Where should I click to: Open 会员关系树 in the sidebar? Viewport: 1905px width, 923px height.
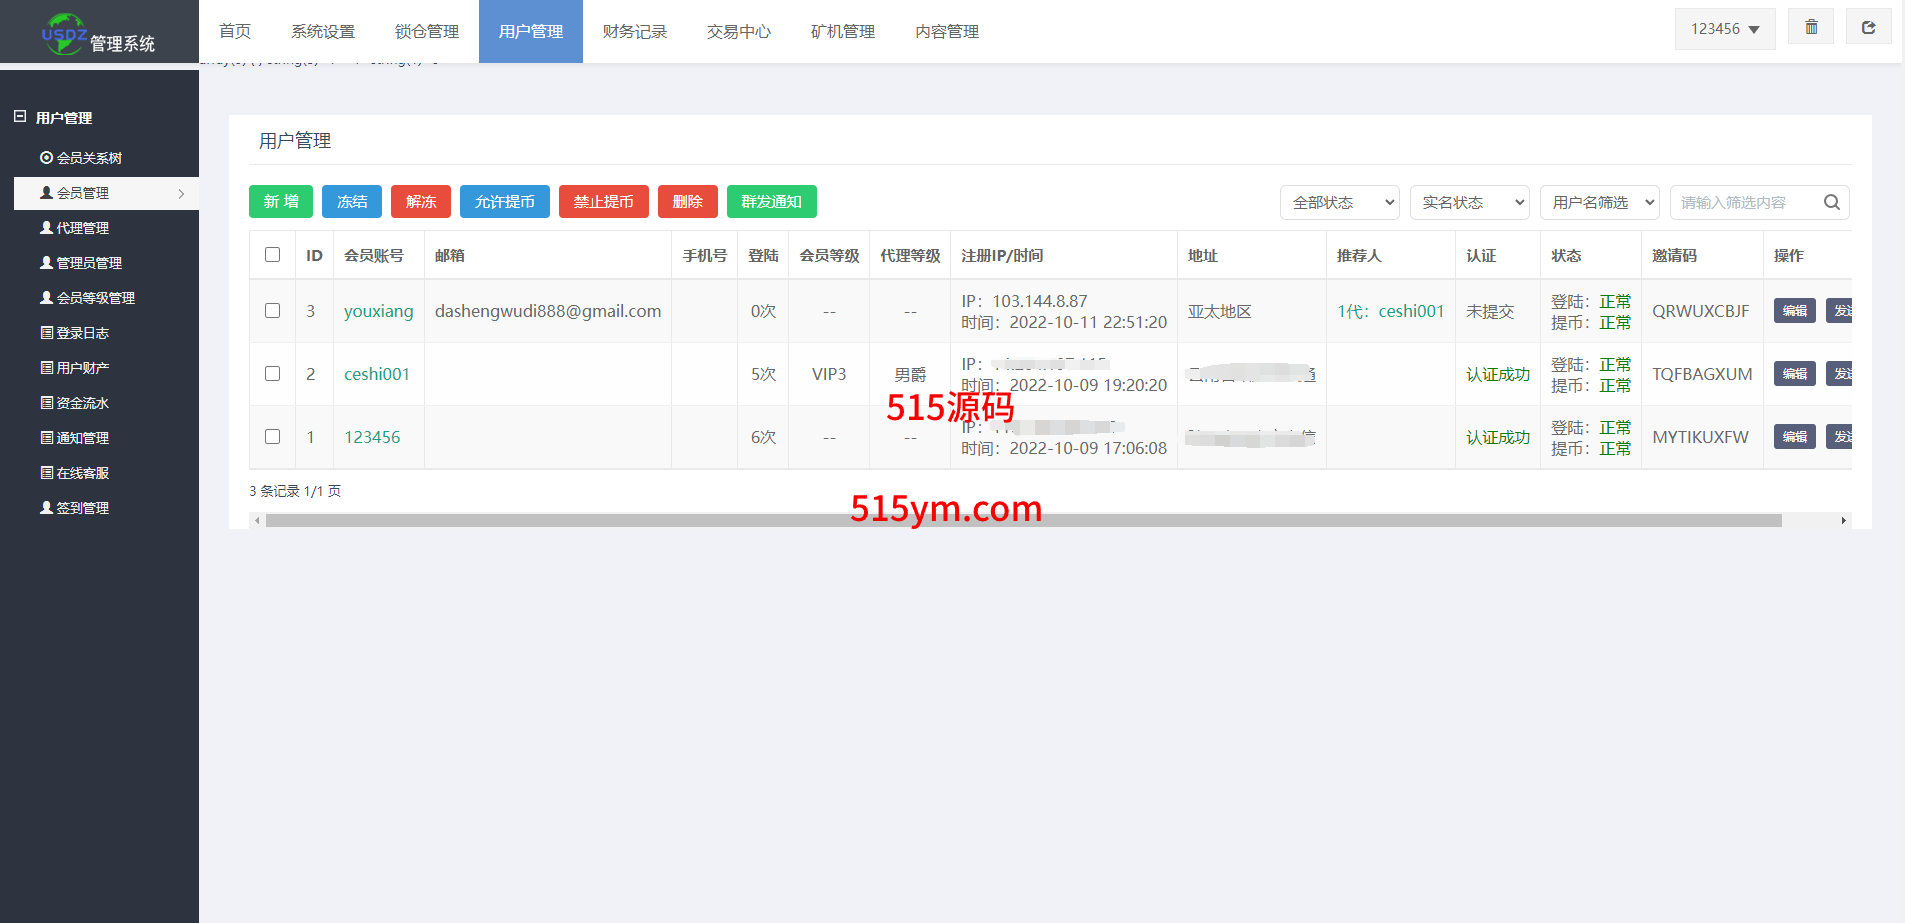pyautogui.click(x=89, y=158)
